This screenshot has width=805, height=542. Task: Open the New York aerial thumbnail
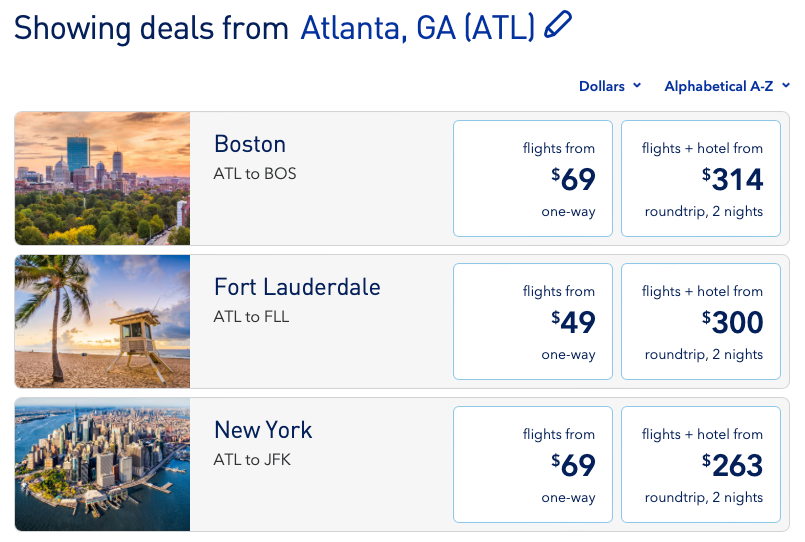[x=102, y=464]
